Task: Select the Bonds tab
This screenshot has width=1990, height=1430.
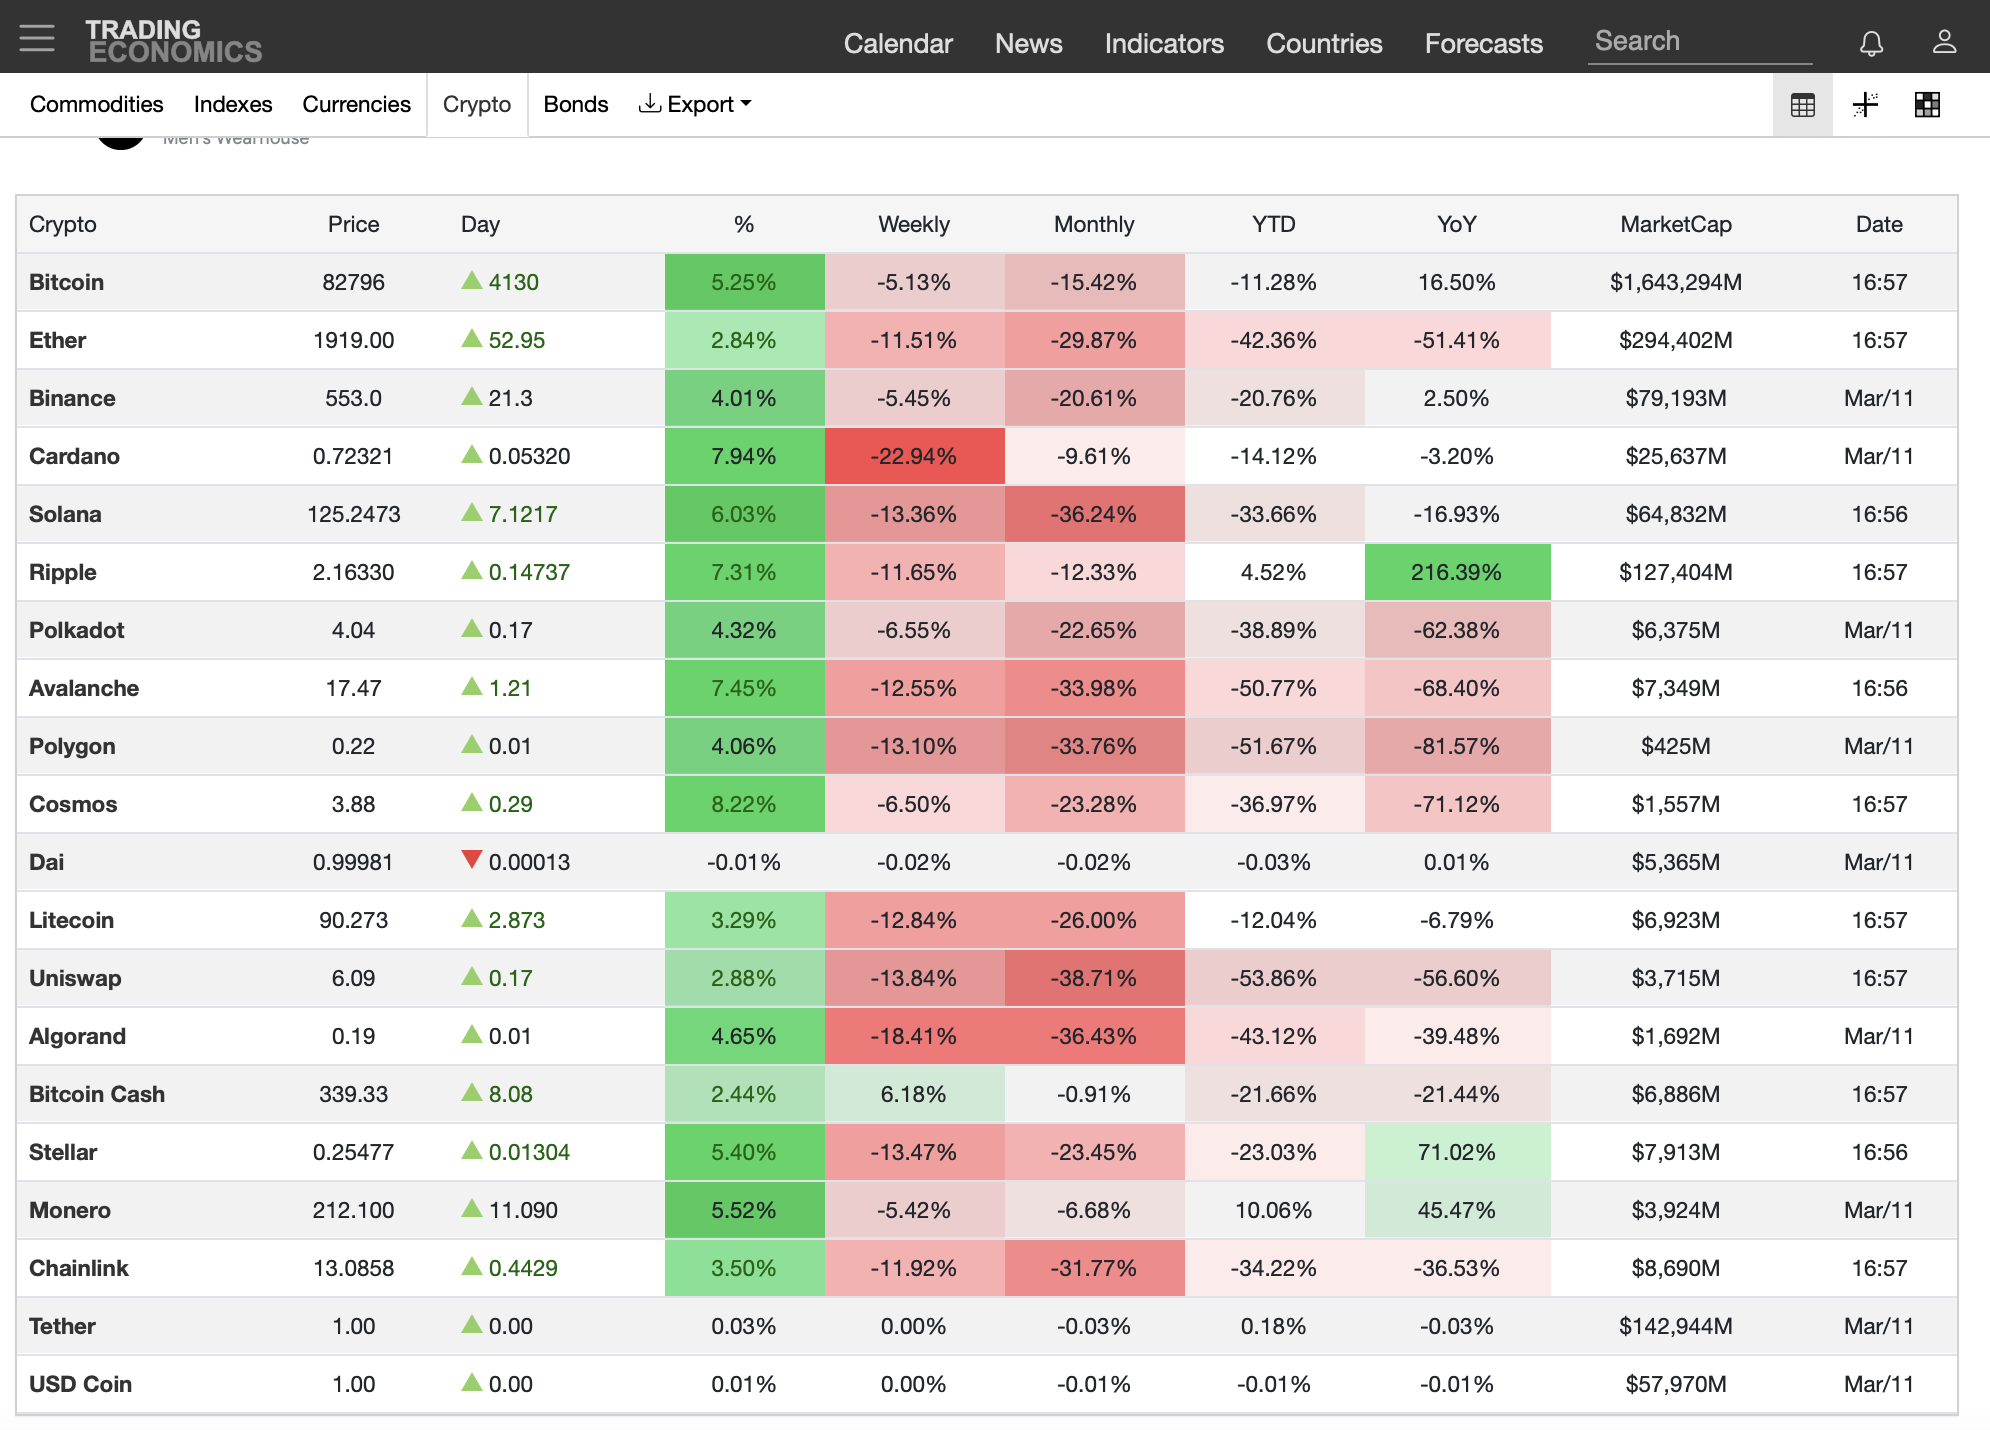Action: click(x=576, y=104)
